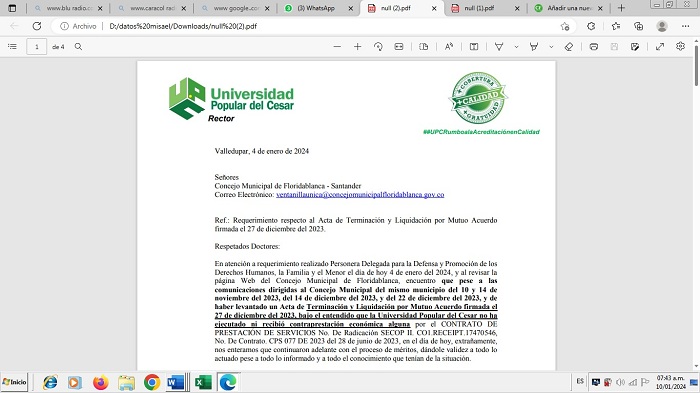Open the volume speaker tray icon
This screenshot has height=393, width=700.
620,382
